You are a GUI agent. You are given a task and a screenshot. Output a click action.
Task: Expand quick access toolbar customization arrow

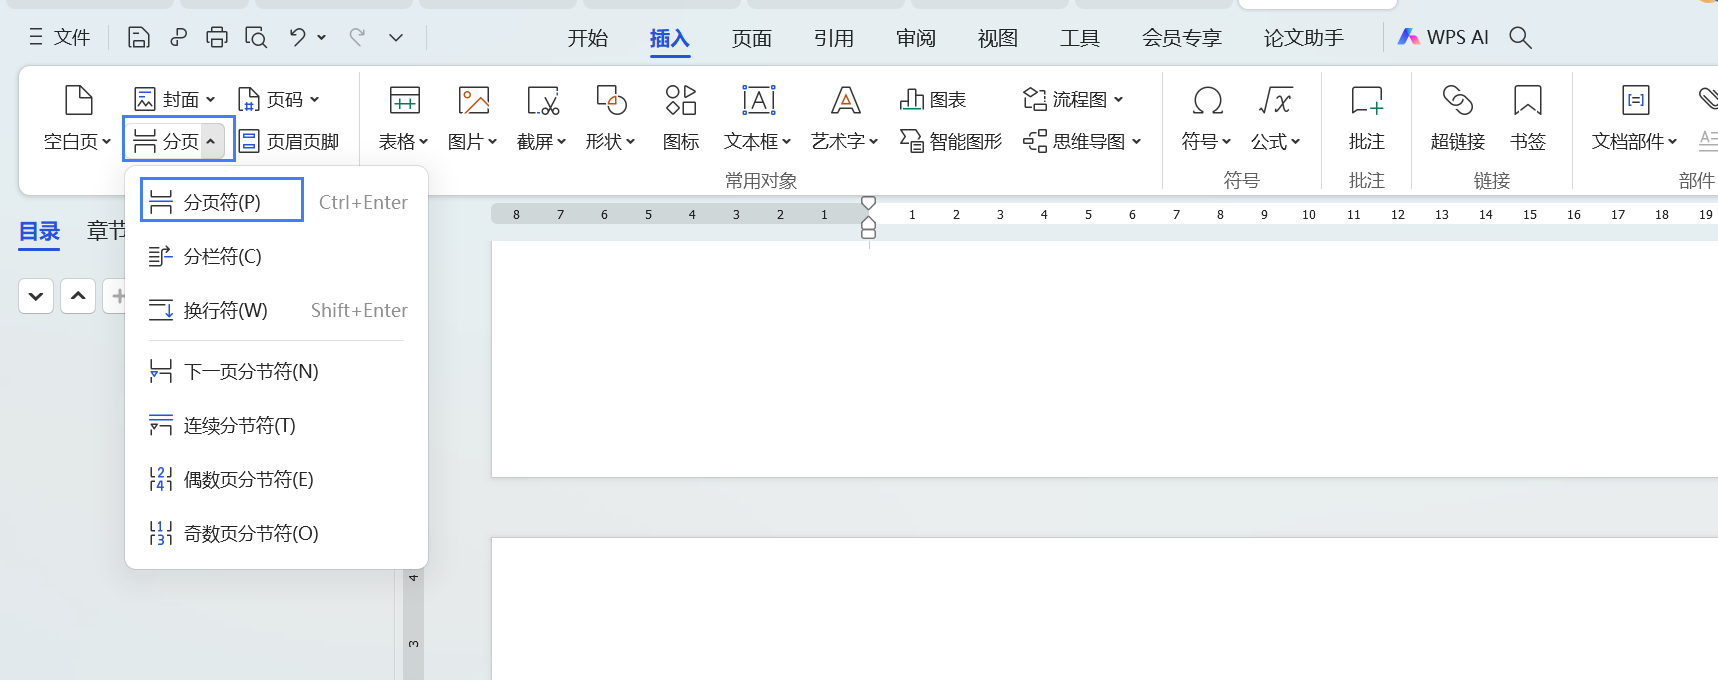[x=396, y=38]
